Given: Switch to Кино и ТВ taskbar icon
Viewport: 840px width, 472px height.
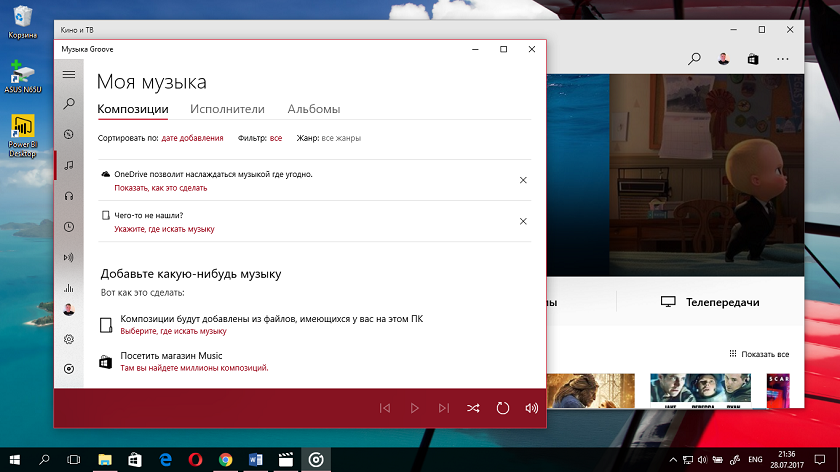Looking at the screenshot, I should pos(286,460).
